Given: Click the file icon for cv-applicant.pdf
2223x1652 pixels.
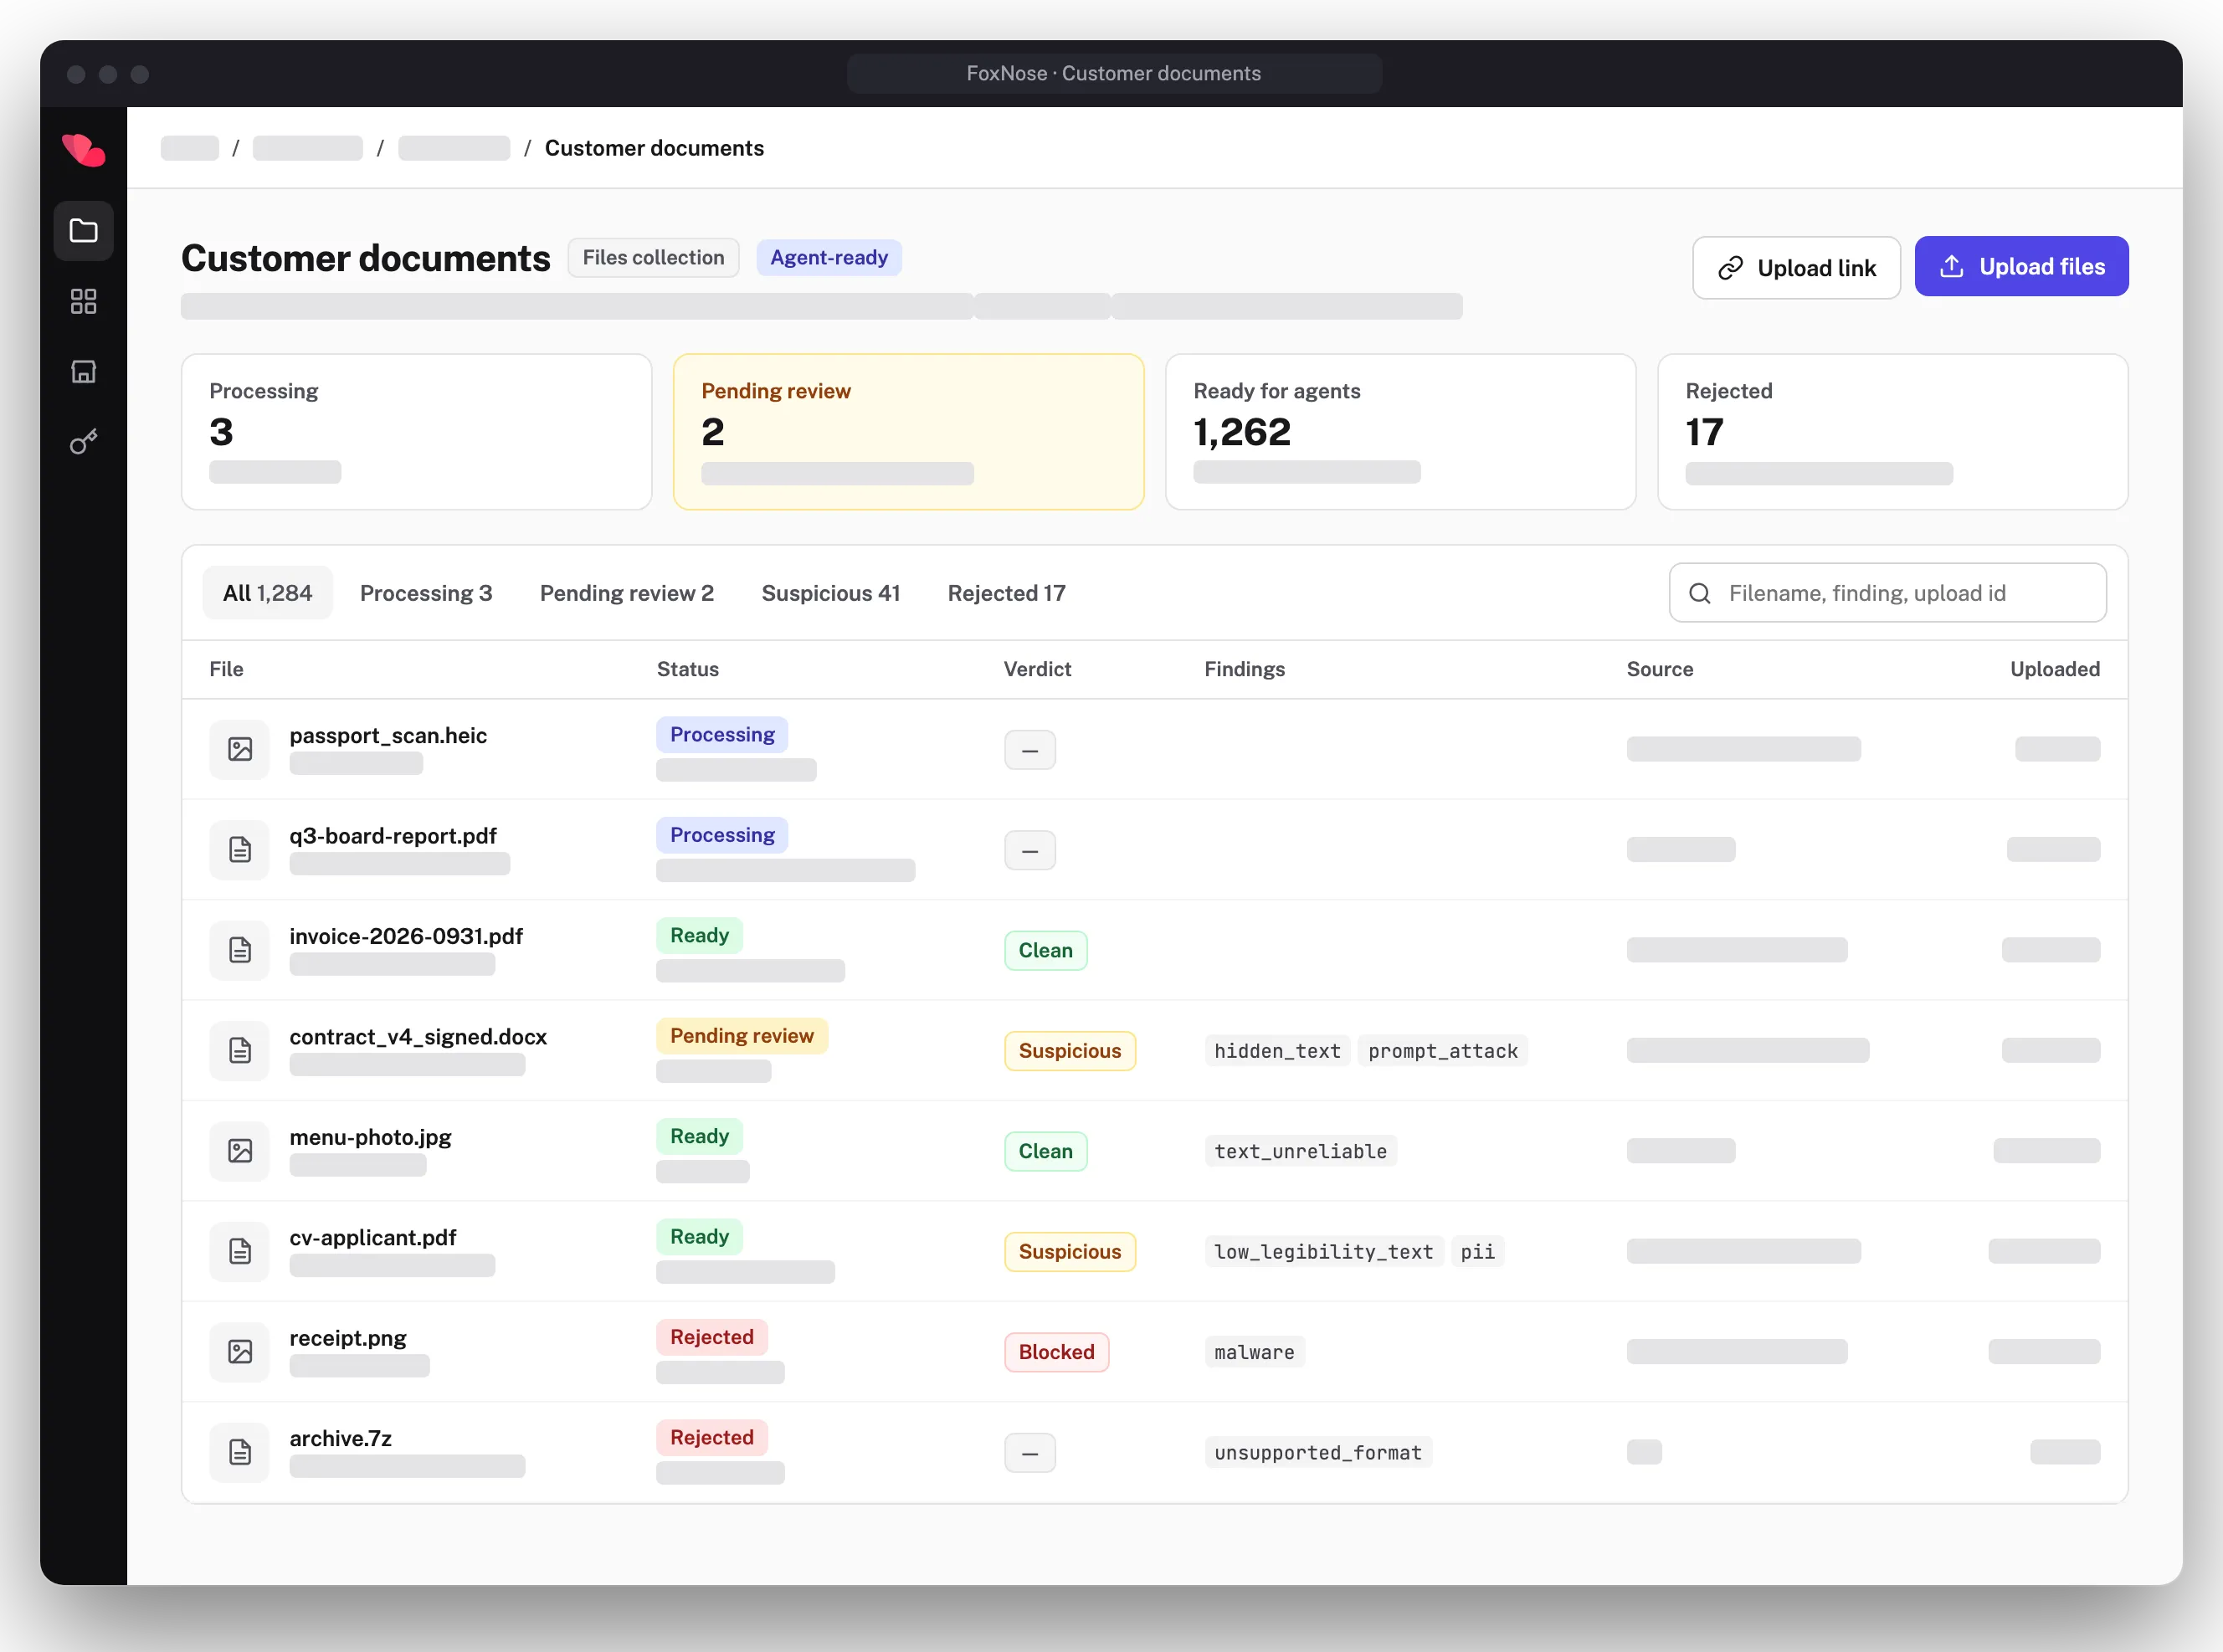Looking at the screenshot, I should point(239,1251).
